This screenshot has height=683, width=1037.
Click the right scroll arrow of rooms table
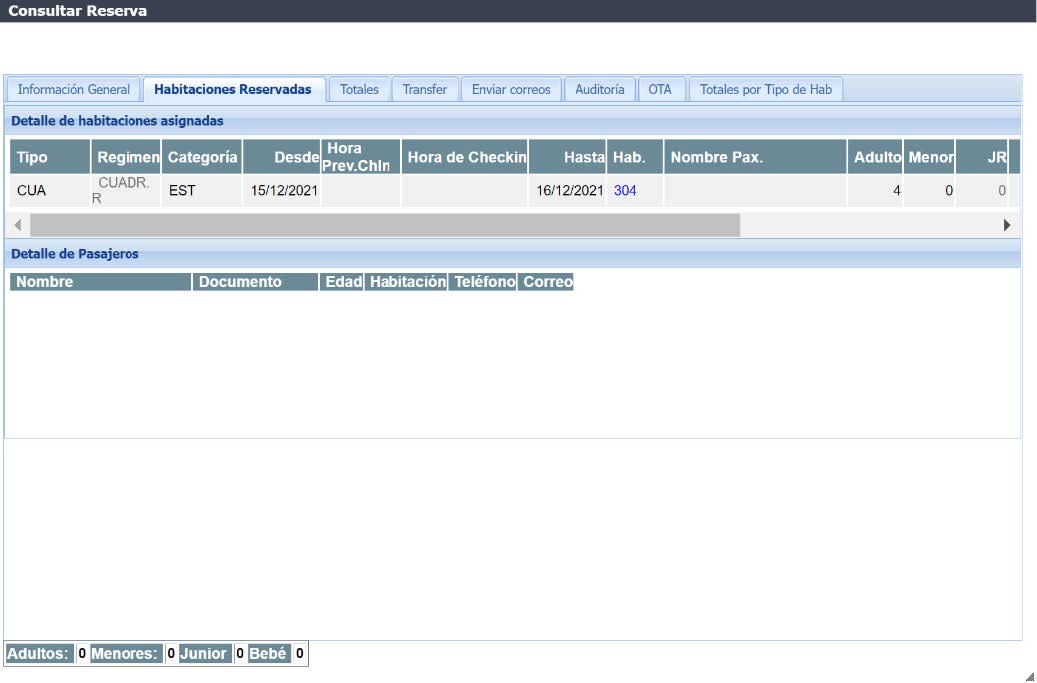(1006, 225)
